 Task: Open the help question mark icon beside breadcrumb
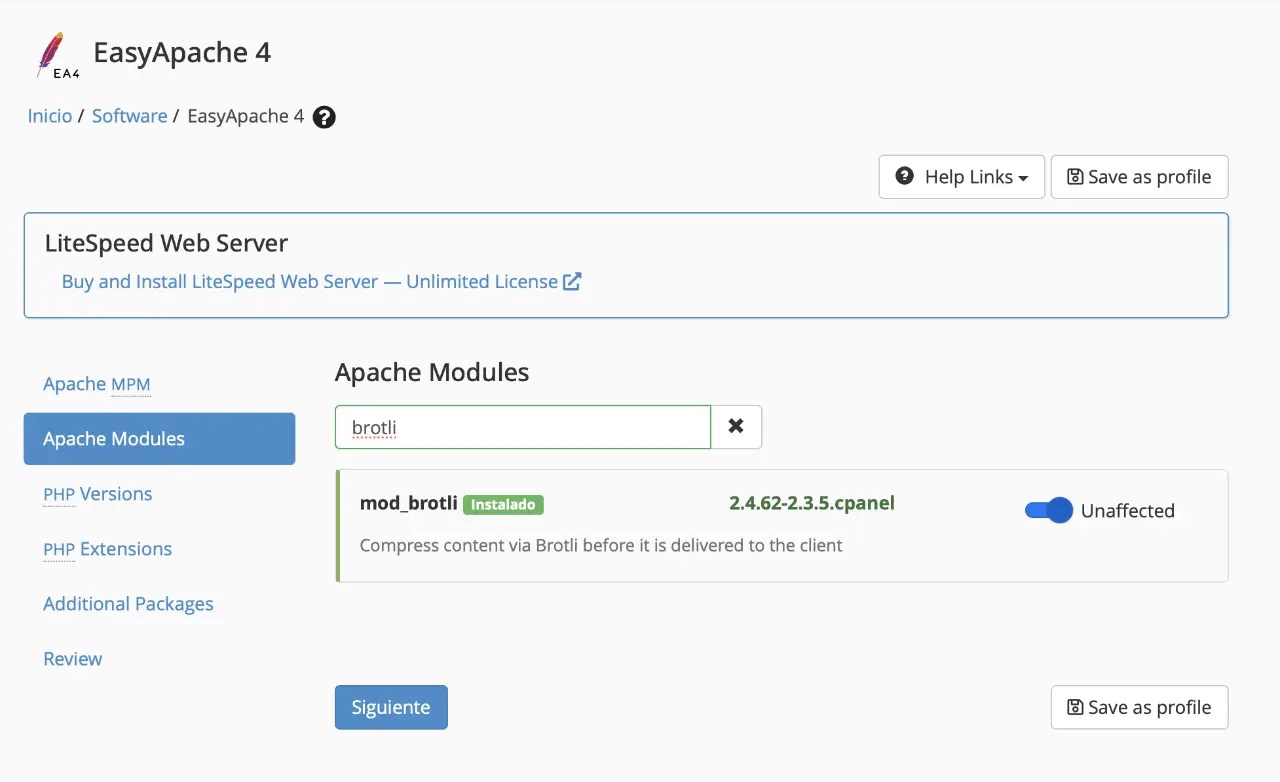click(x=324, y=117)
